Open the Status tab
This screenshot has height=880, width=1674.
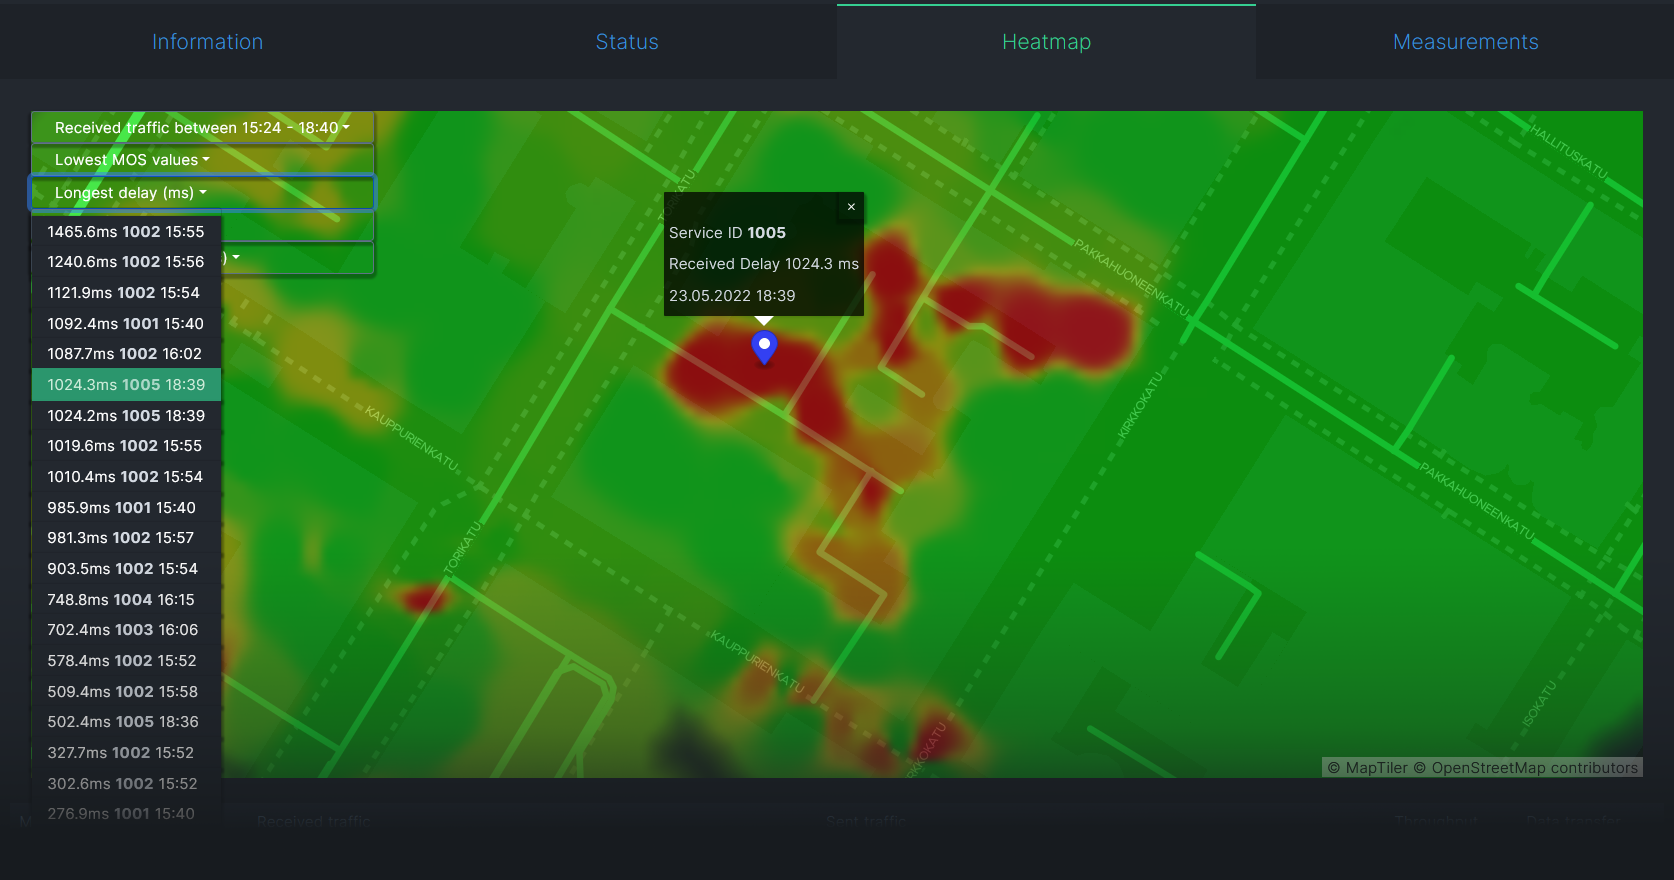coord(627,42)
